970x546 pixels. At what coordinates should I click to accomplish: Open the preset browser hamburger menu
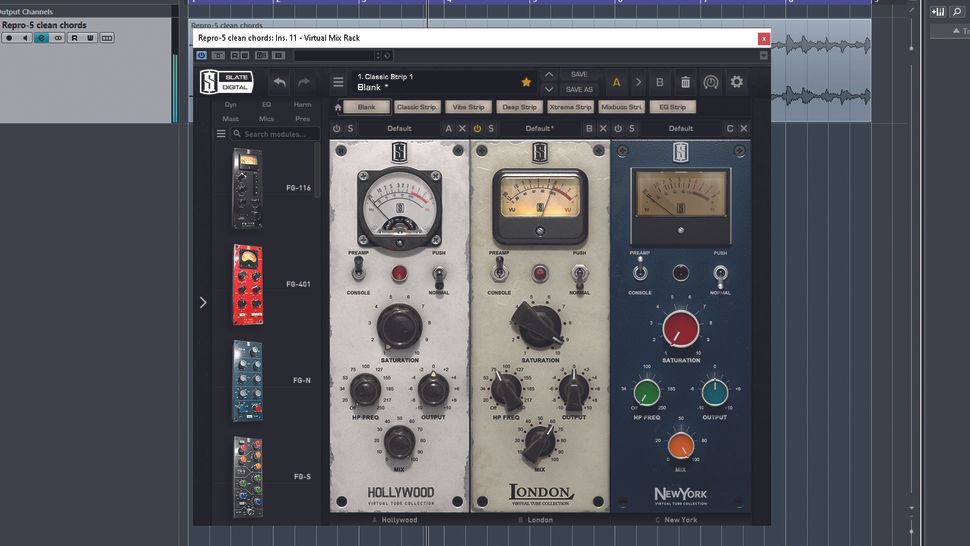pos(338,82)
